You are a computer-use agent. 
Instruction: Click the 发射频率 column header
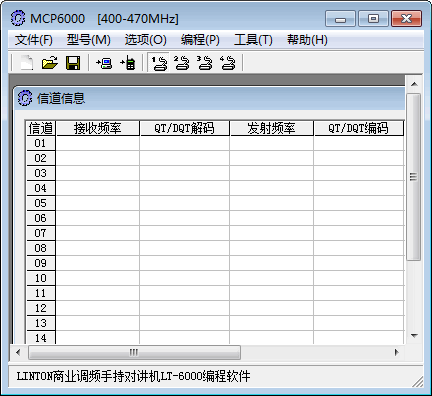point(272,128)
